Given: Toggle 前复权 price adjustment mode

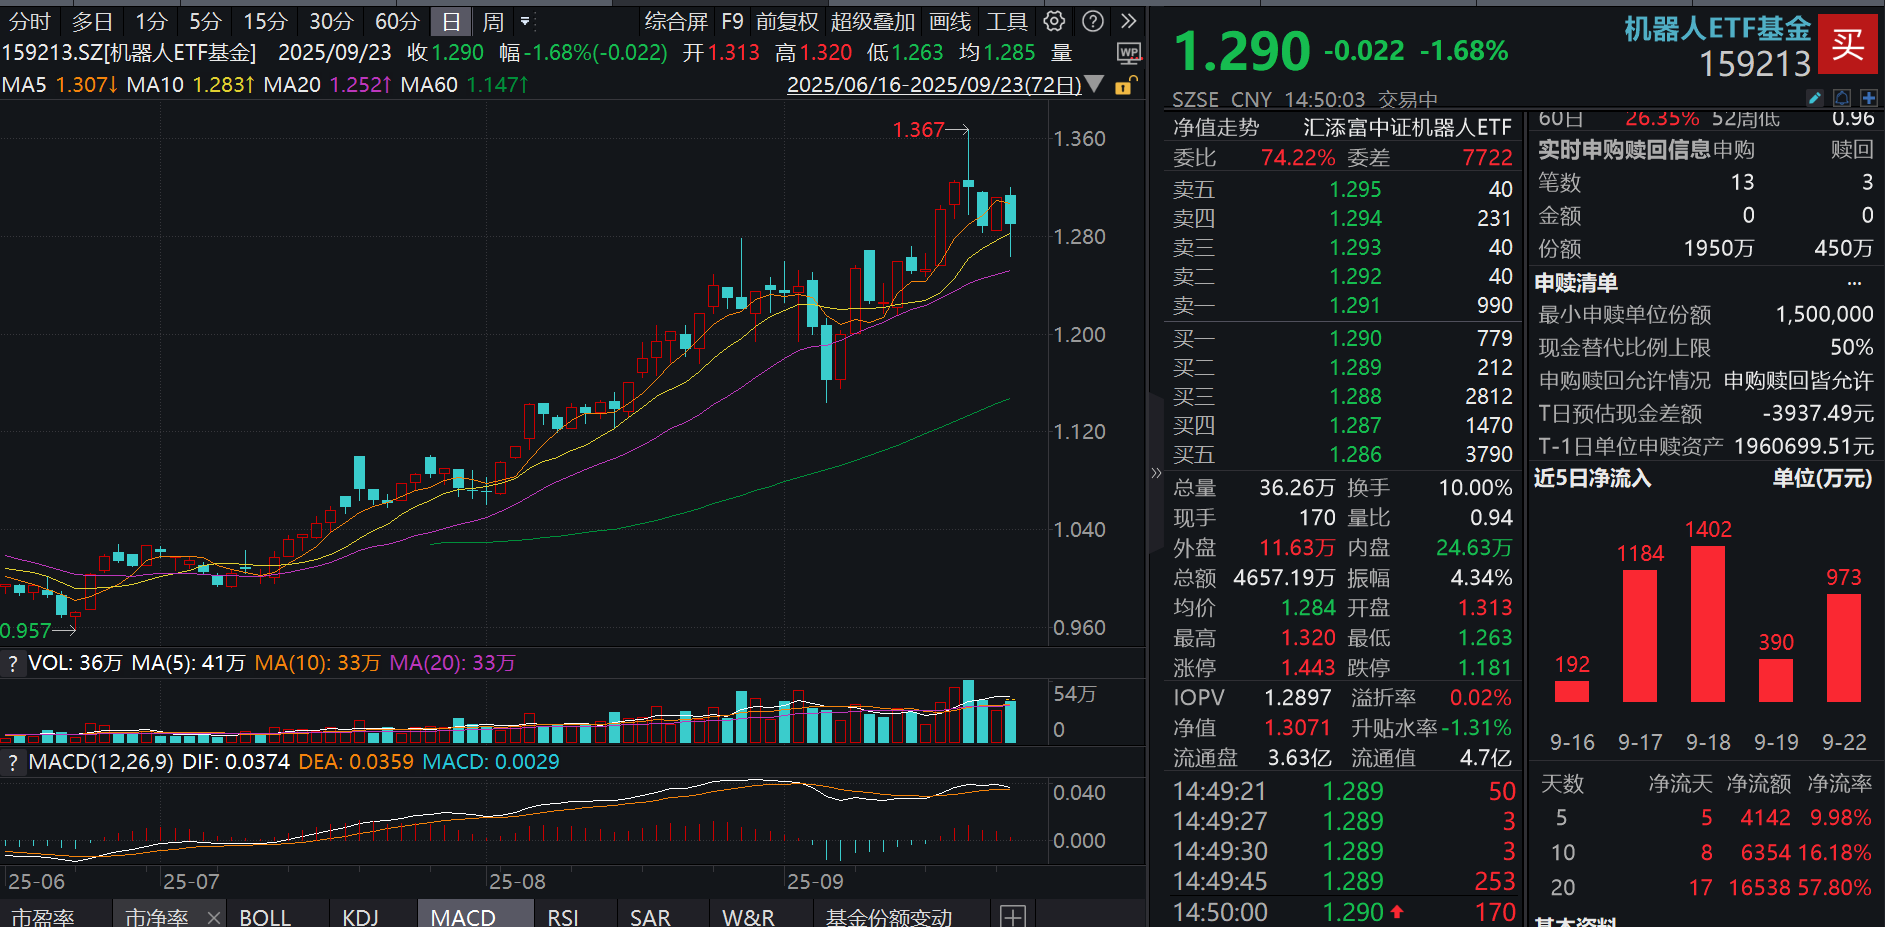Looking at the screenshot, I should (788, 21).
